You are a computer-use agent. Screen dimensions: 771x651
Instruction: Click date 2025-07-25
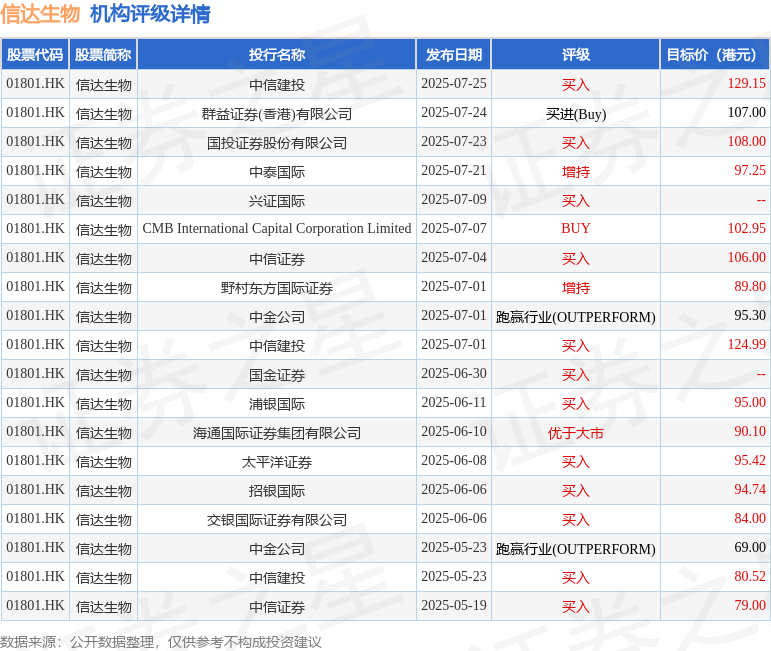pos(454,83)
